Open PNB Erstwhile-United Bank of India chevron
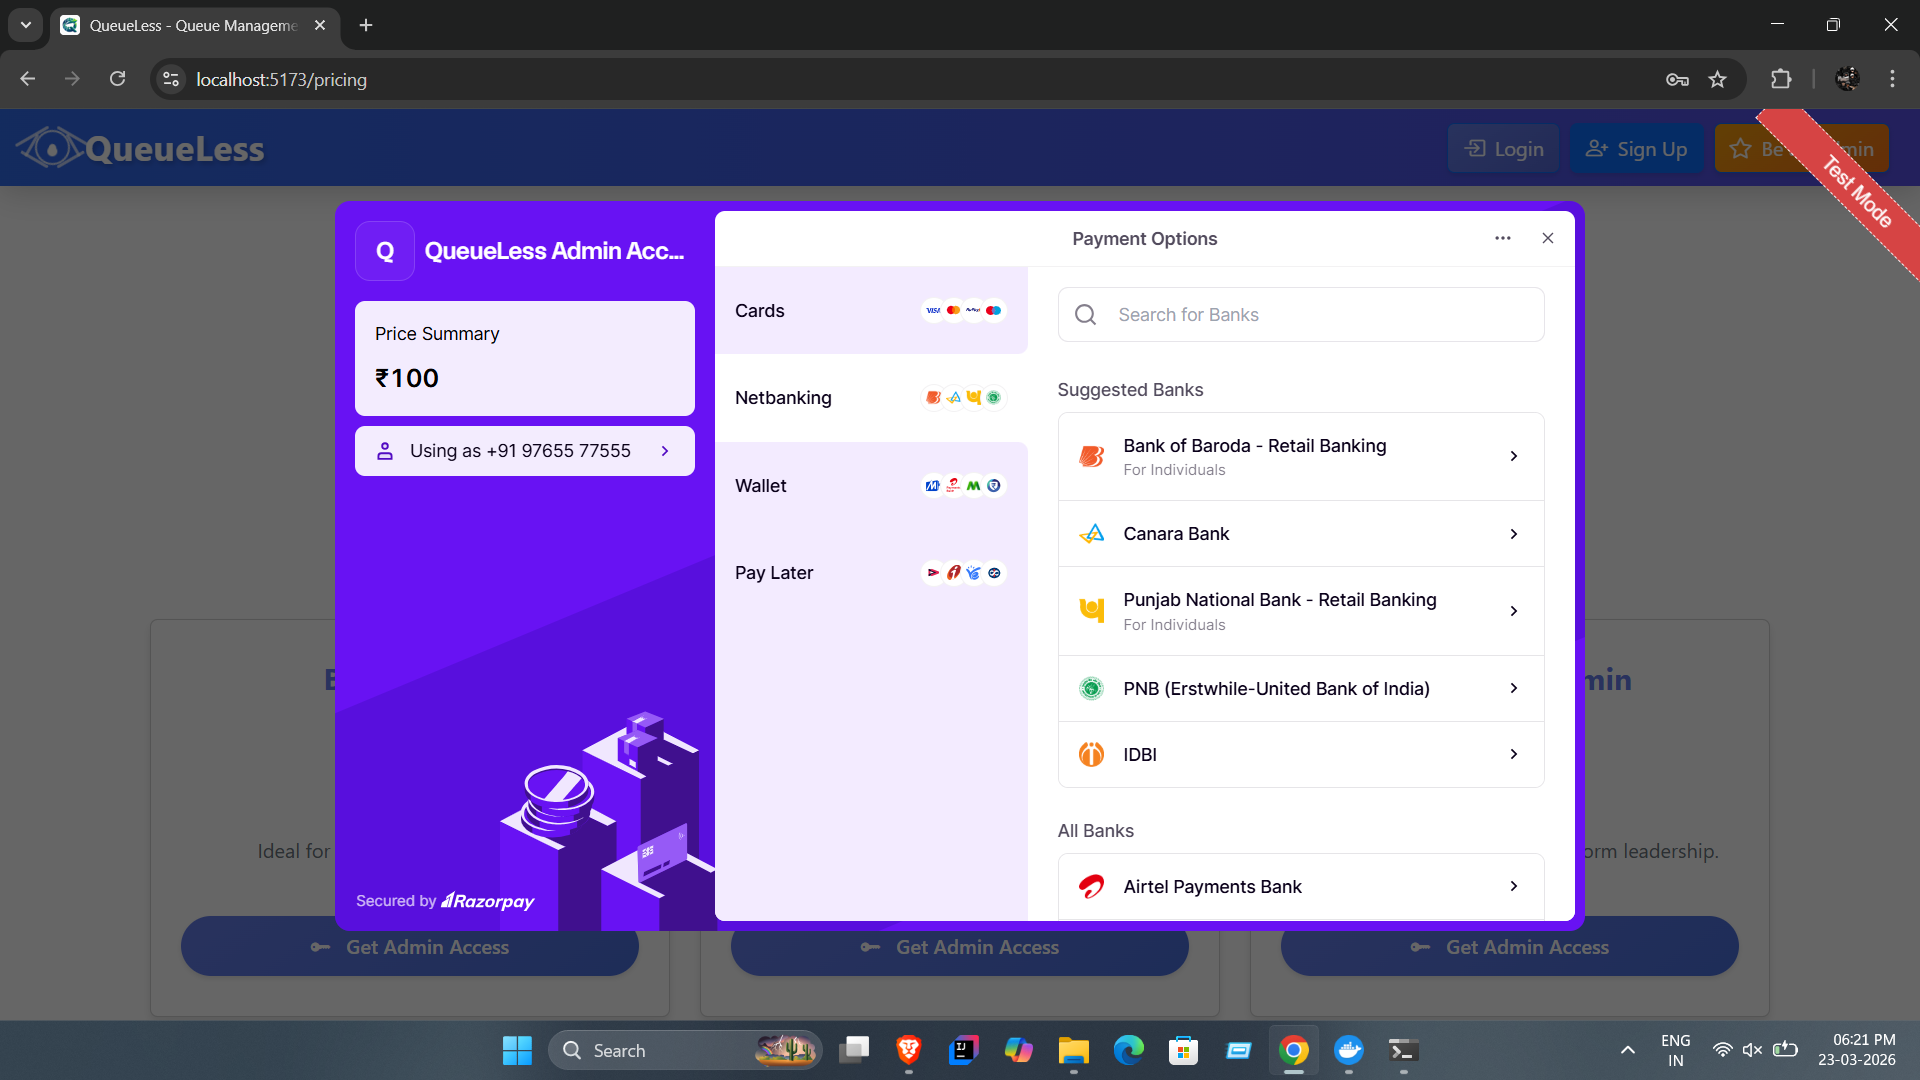The width and height of the screenshot is (1920, 1080). click(1514, 688)
